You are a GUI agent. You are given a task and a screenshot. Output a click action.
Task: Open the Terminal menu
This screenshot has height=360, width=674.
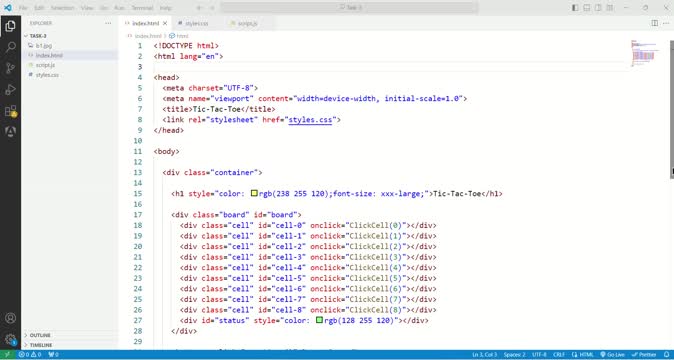tap(142, 8)
